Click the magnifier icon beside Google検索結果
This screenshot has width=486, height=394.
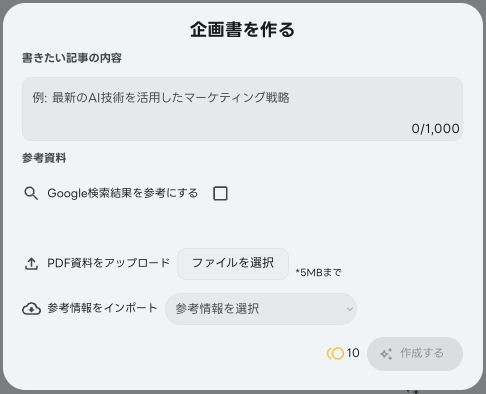(x=31, y=193)
